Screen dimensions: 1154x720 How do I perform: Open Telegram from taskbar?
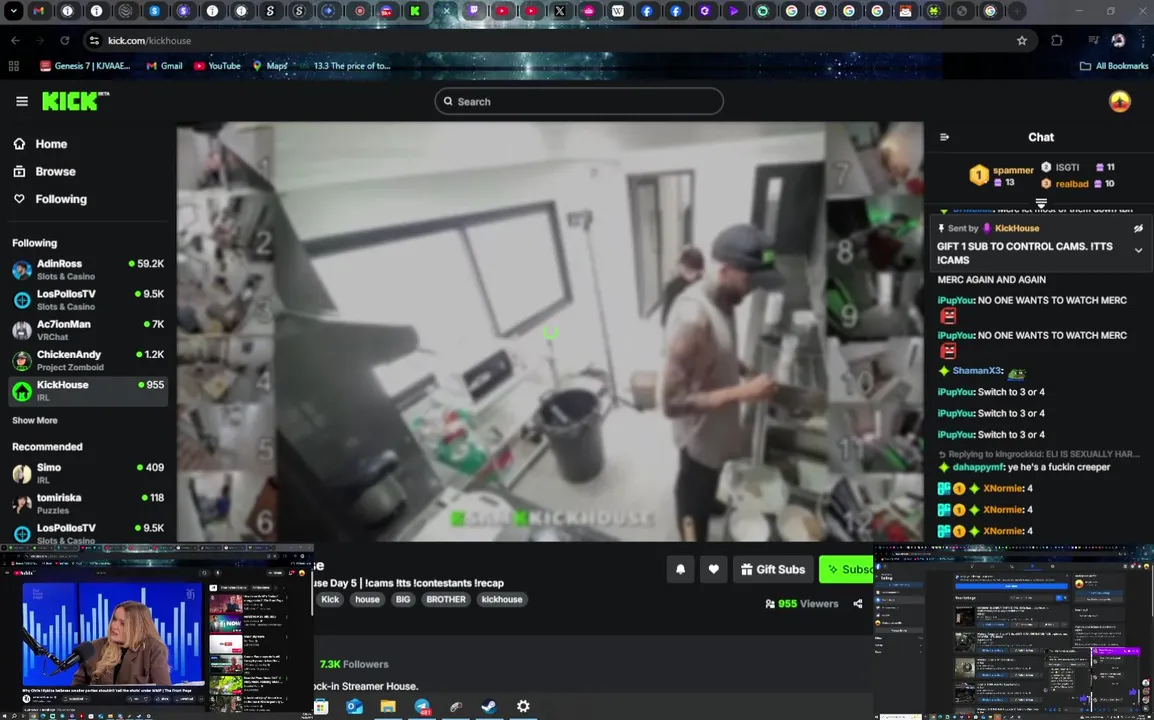422,707
